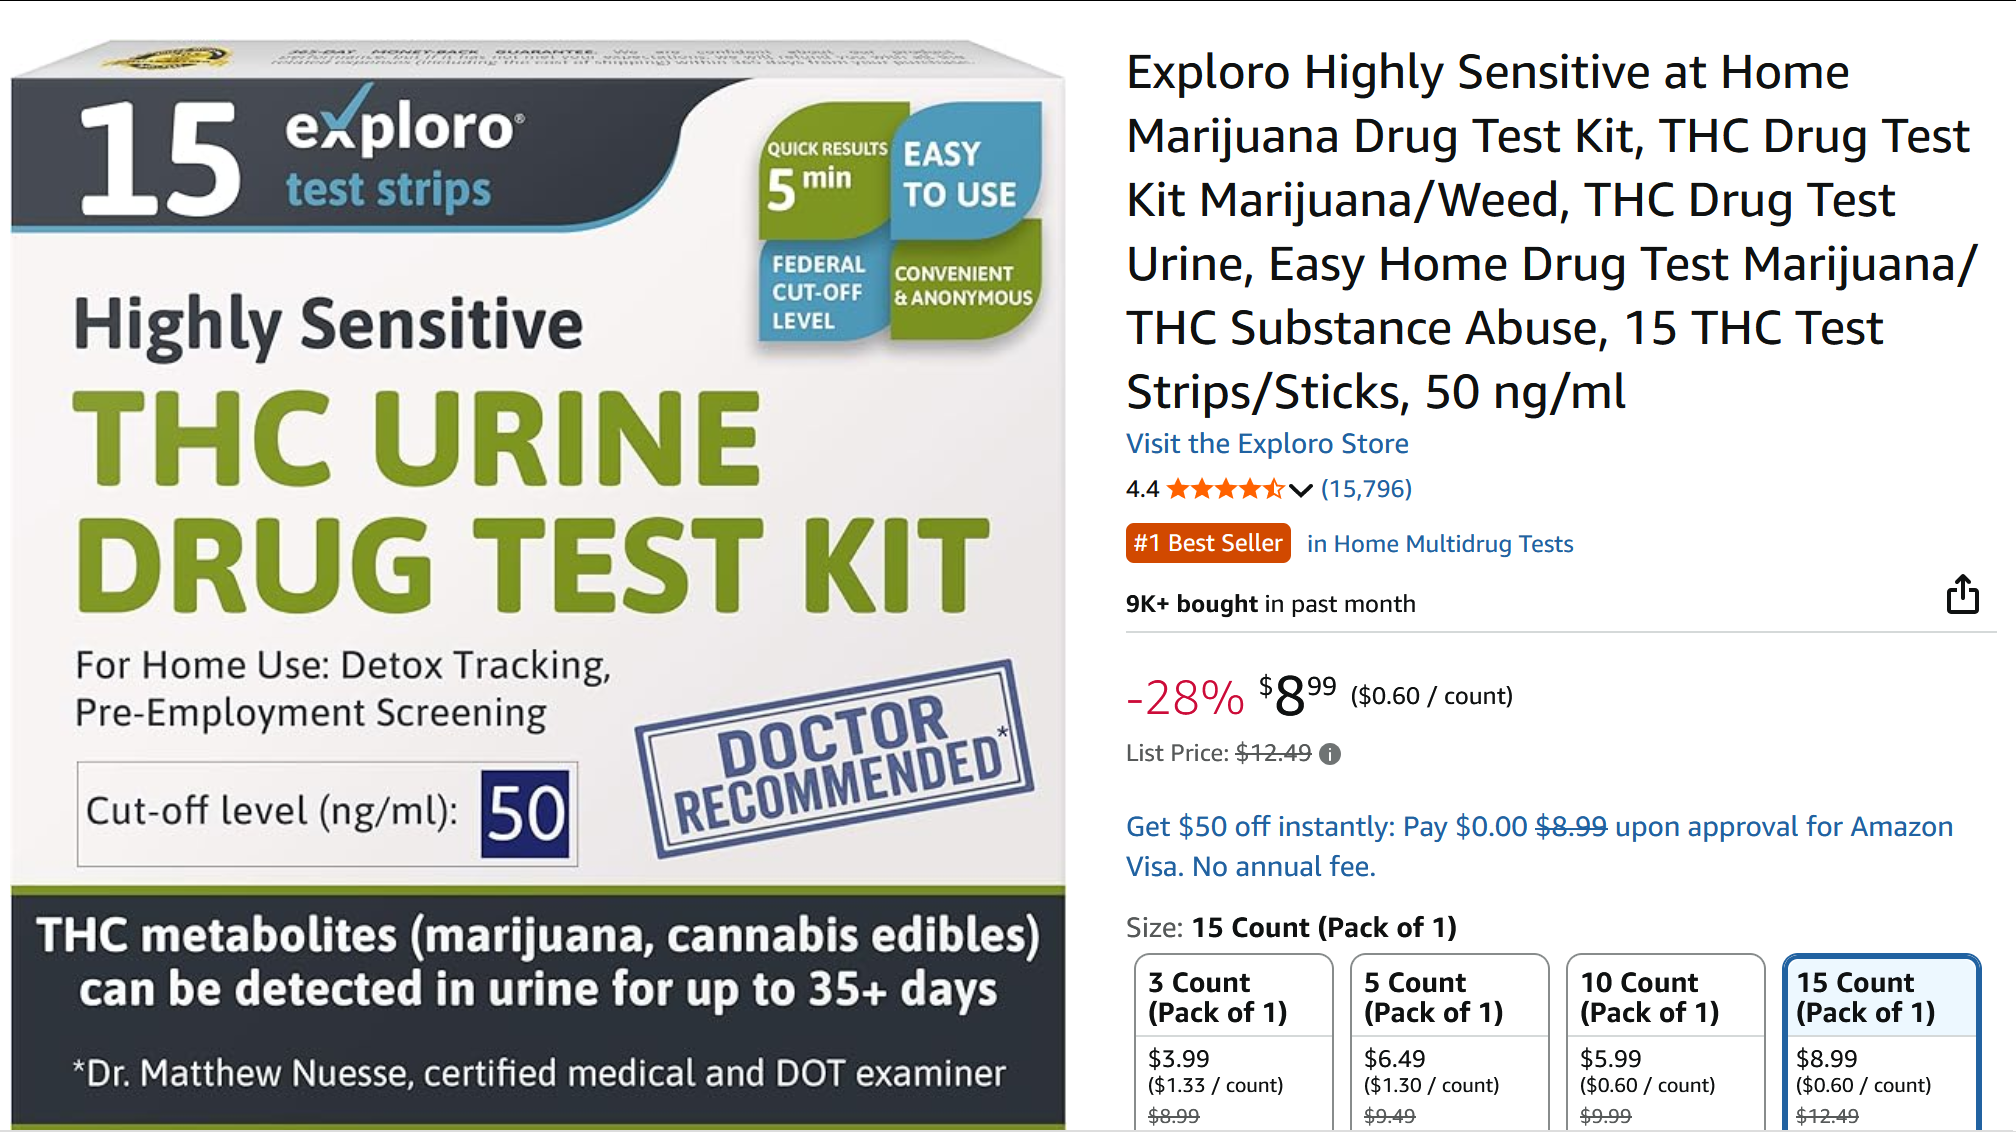Open the Amazon Visa $50 off offer
Screen dimensions: 2016x1132
(x=1539, y=846)
